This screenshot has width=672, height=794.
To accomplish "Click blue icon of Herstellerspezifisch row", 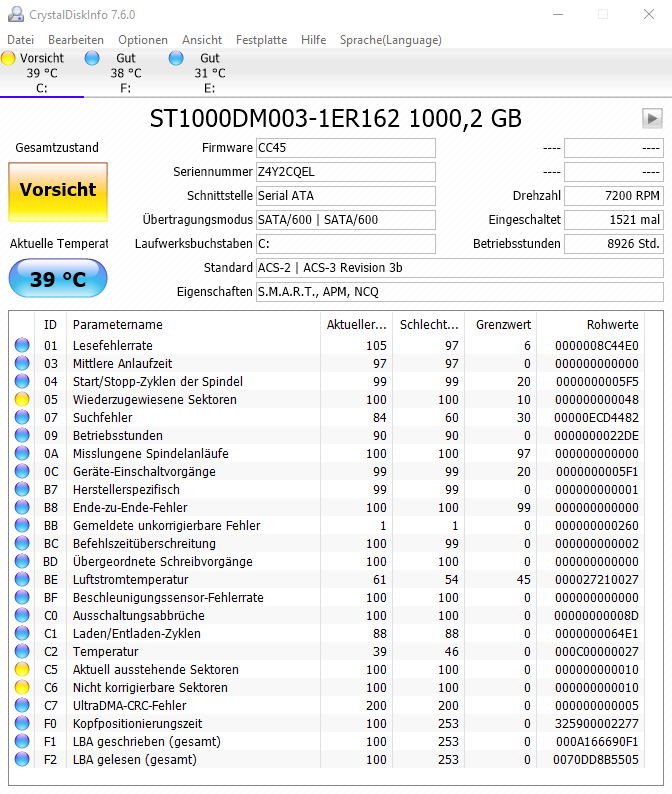I will coord(22,490).
